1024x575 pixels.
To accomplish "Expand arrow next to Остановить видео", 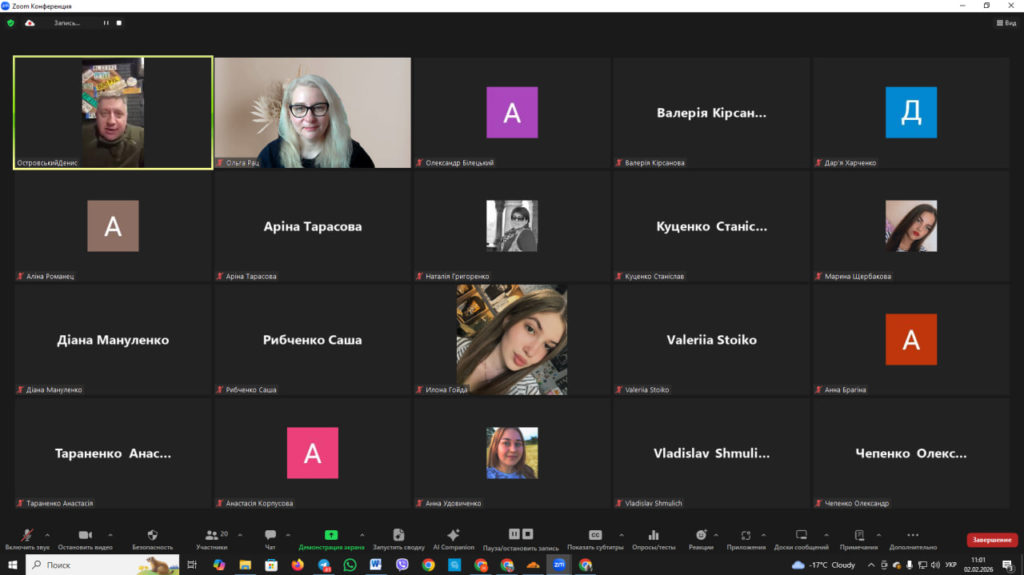I will point(110,534).
